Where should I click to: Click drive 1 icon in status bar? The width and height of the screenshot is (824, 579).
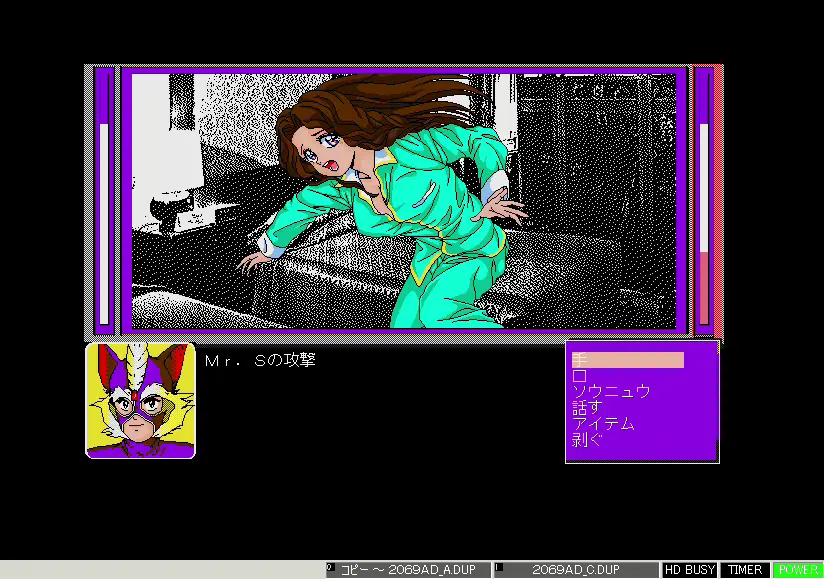tap(499, 567)
